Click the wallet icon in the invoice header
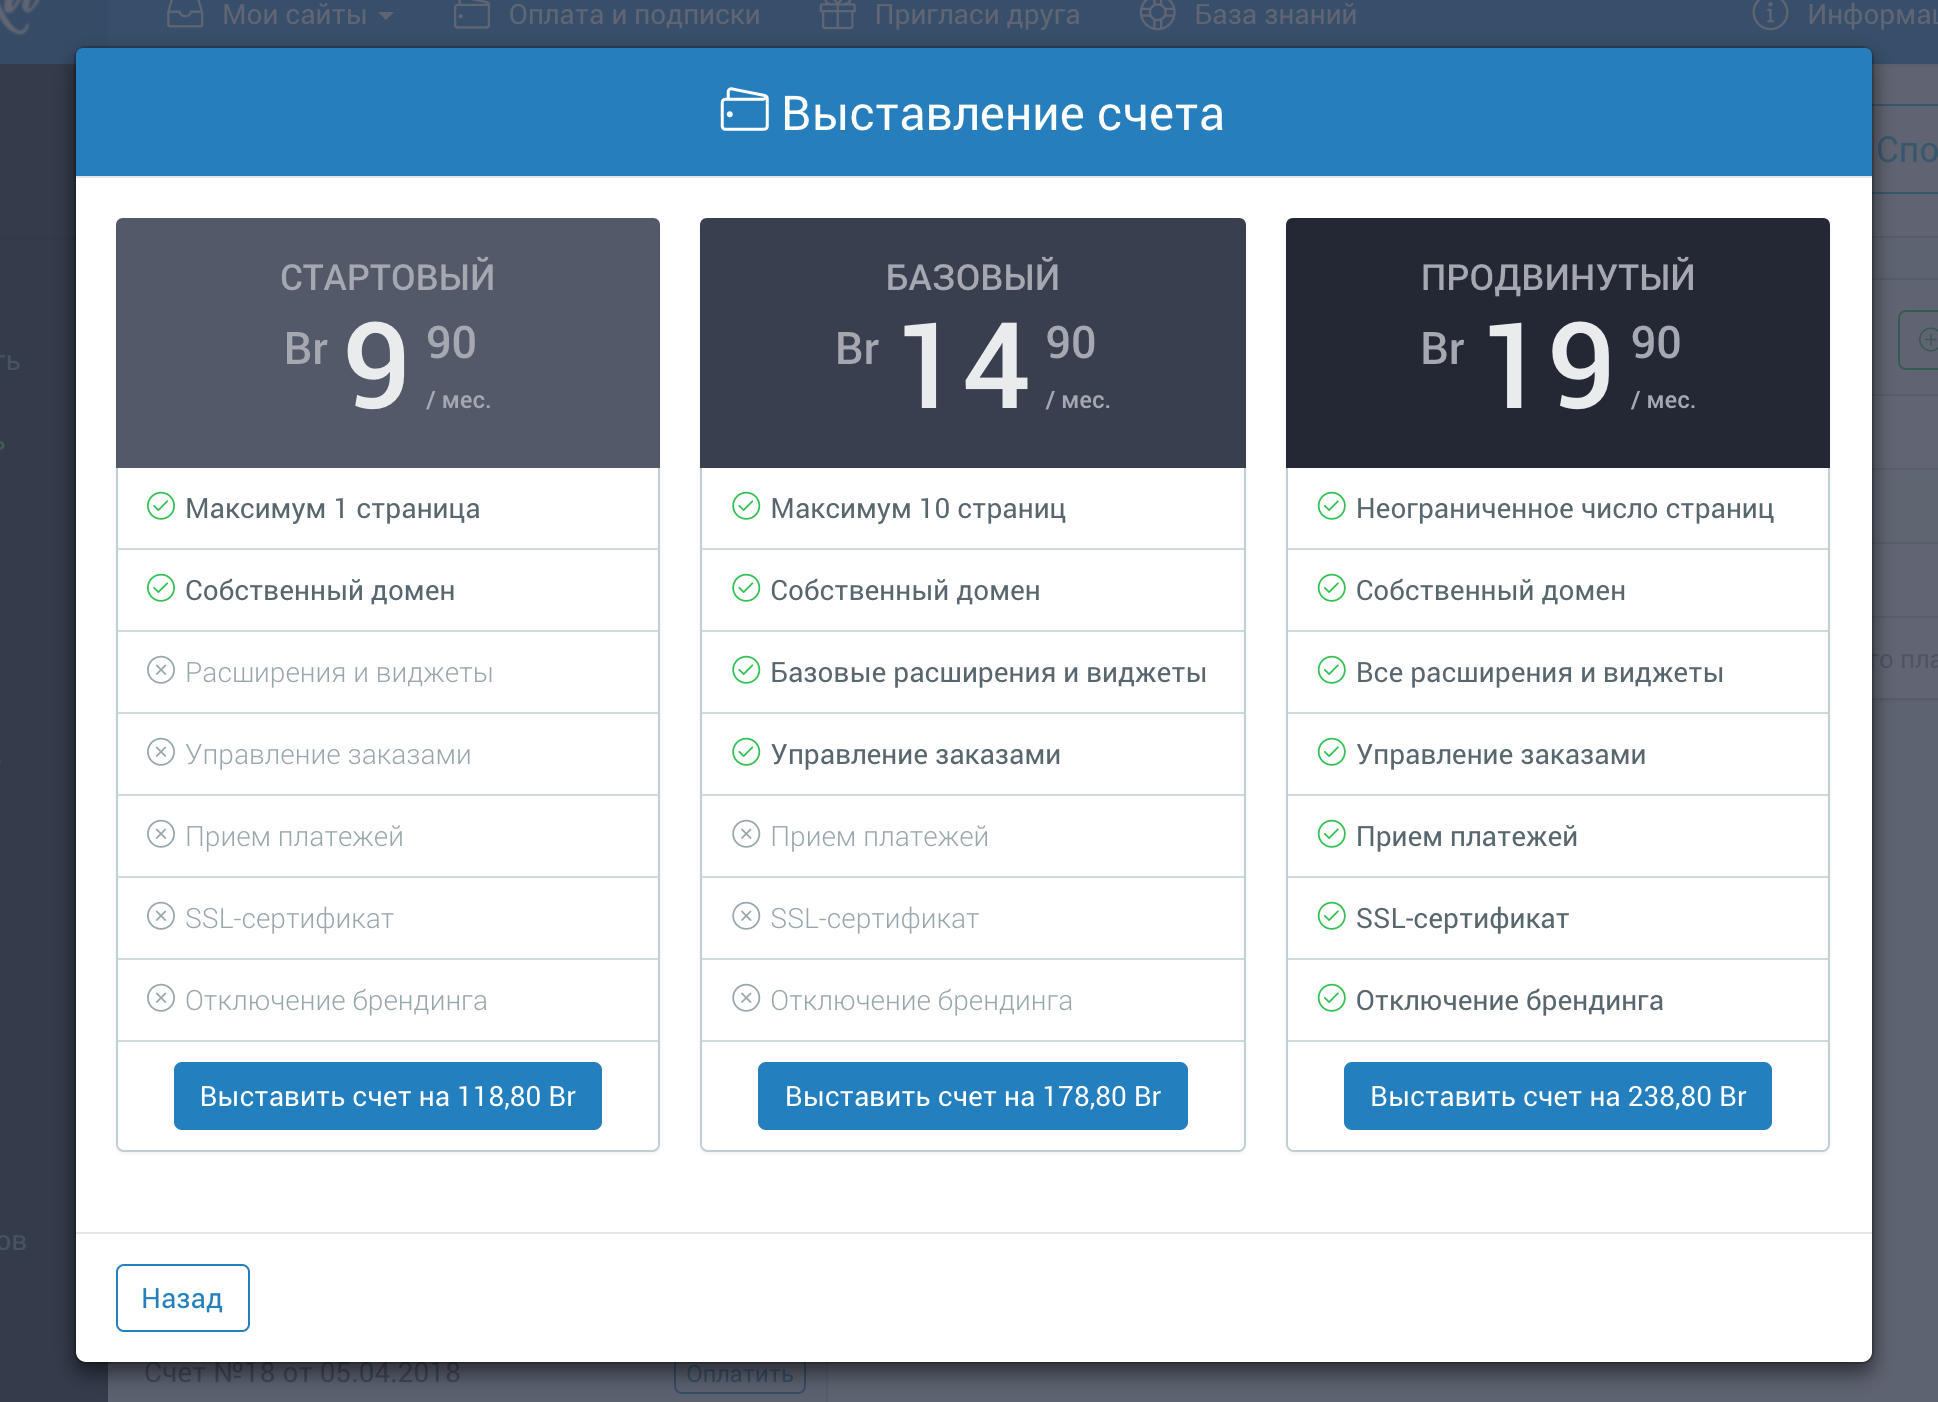This screenshot has width=1938, height=1402. 744,111
